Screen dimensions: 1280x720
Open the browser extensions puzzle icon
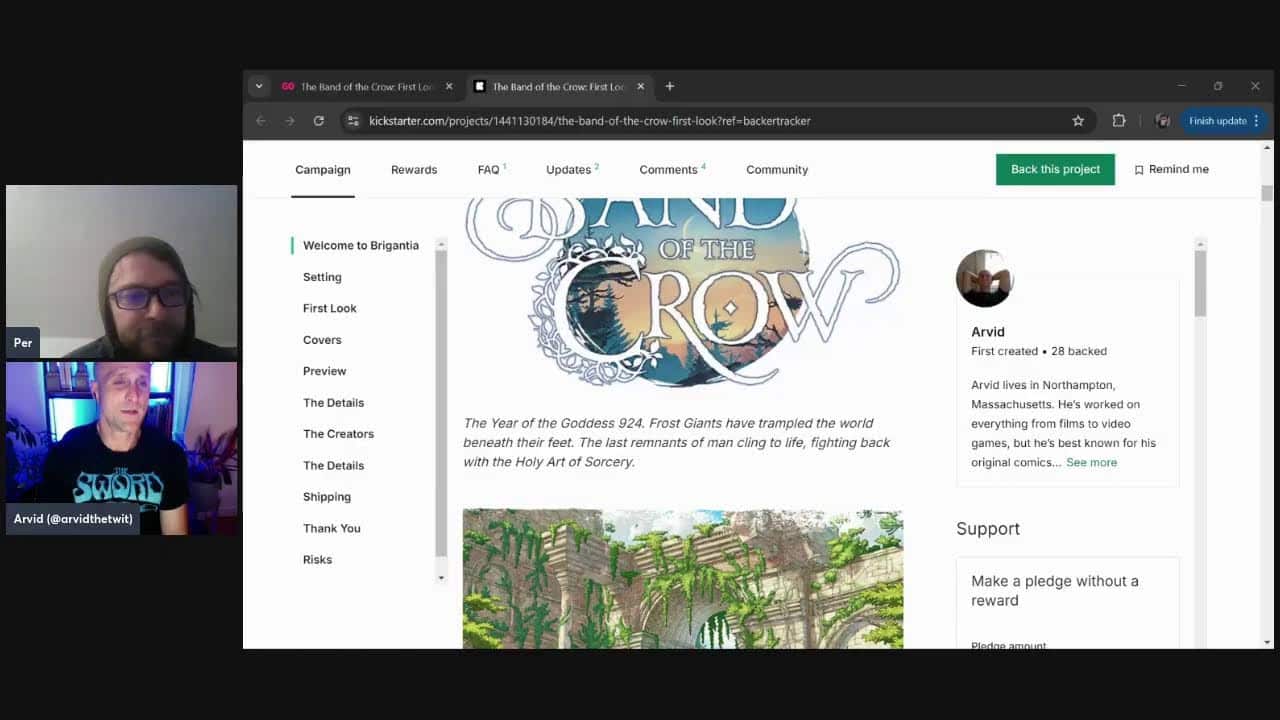pyautogui.click(x=1119, y=121)
